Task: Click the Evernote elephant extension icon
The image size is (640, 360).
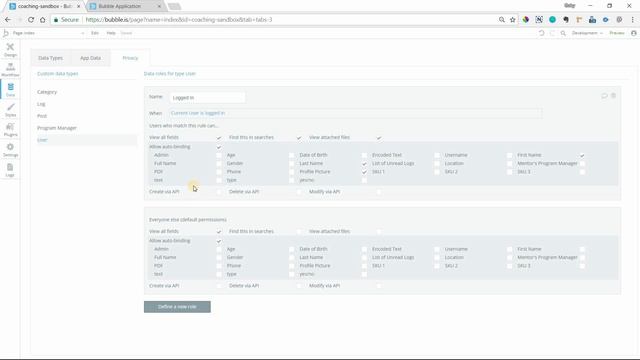Action: [566, 20]
